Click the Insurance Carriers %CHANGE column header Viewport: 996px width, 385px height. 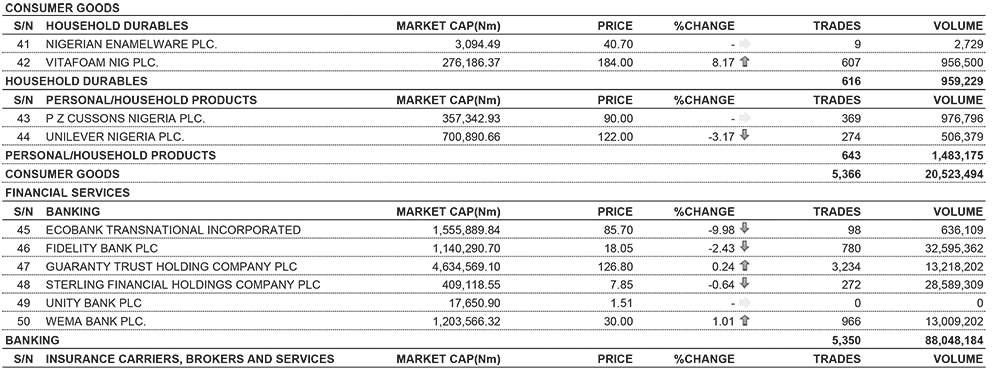click(704, 359)
